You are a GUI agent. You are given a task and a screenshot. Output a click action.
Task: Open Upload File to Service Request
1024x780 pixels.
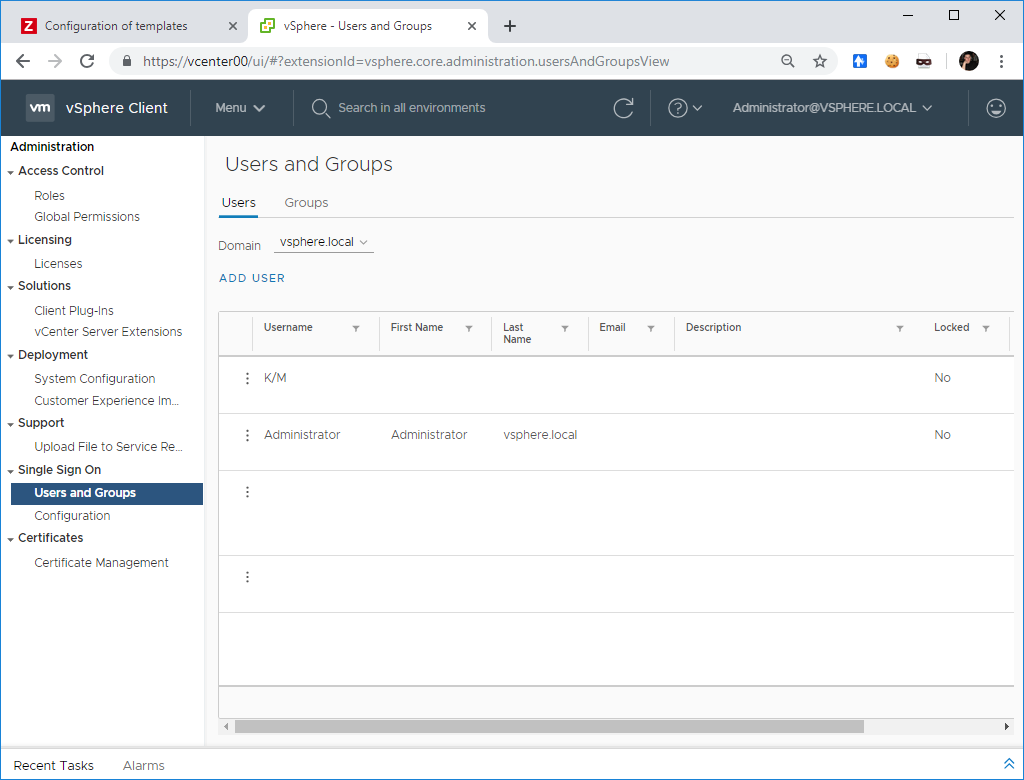(x=108, y=446)
